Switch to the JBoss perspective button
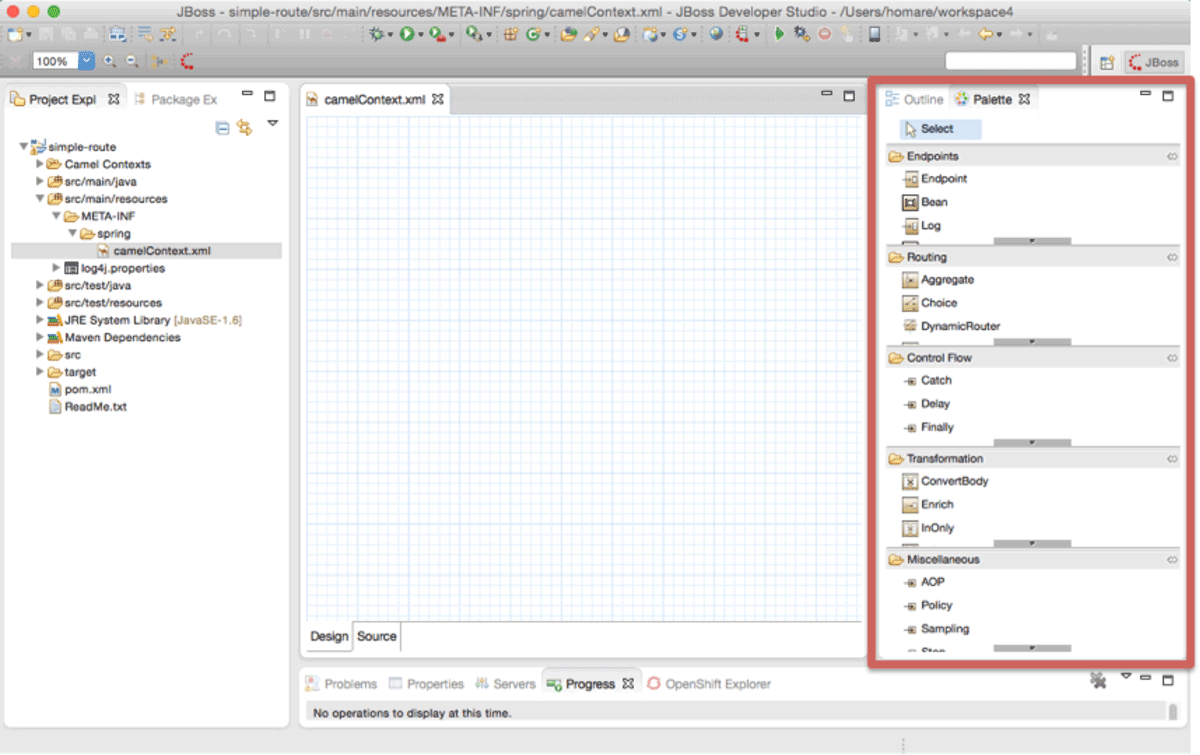1200x755 pixels. tap(1154, 62)
